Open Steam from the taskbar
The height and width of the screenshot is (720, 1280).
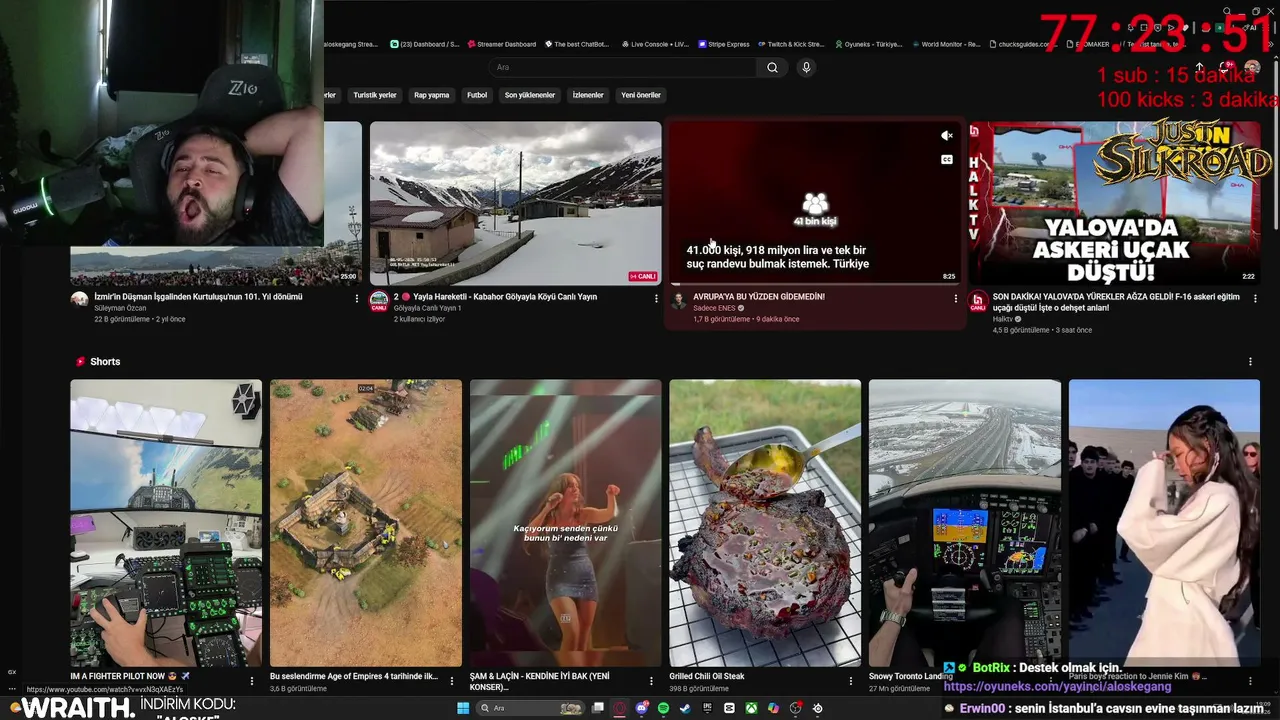point(685,708)
